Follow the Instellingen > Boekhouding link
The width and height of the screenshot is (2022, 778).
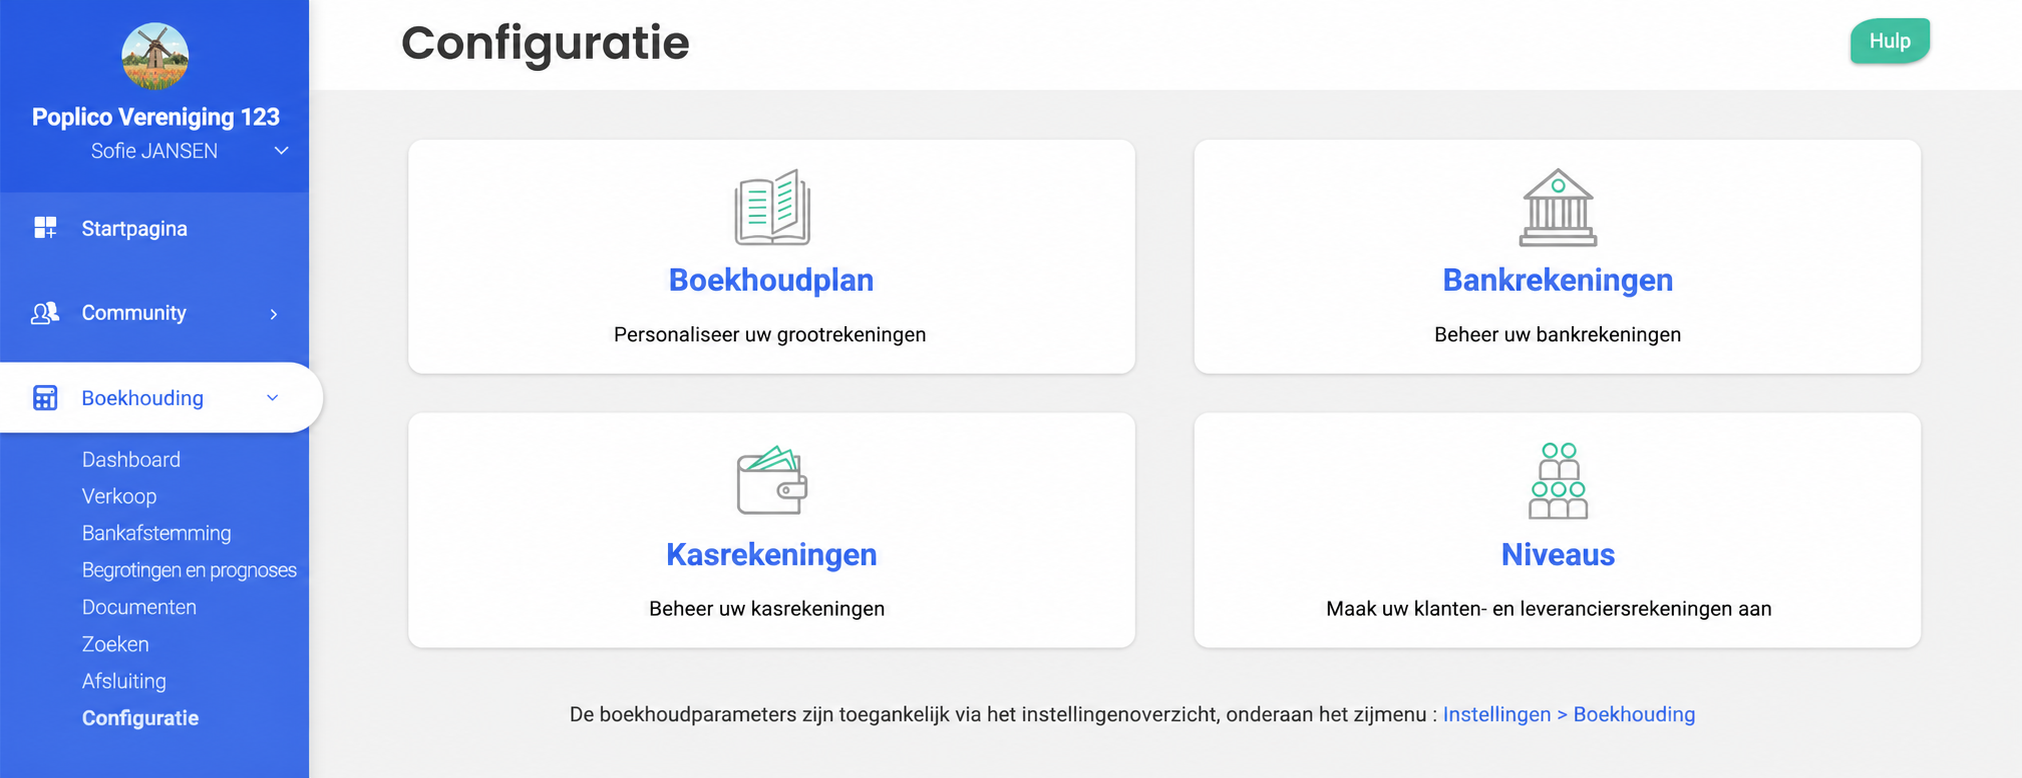tap(1569, 715)
